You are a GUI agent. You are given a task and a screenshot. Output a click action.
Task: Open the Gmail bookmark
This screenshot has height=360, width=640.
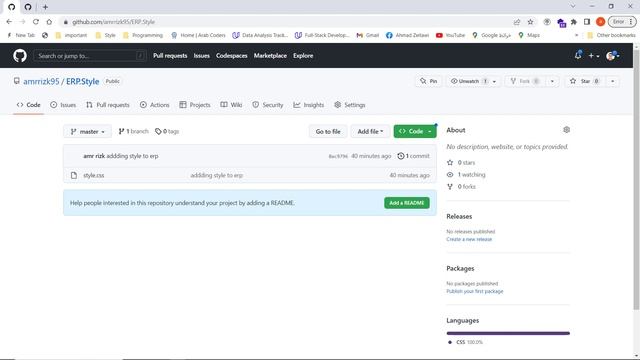point(367,35)
